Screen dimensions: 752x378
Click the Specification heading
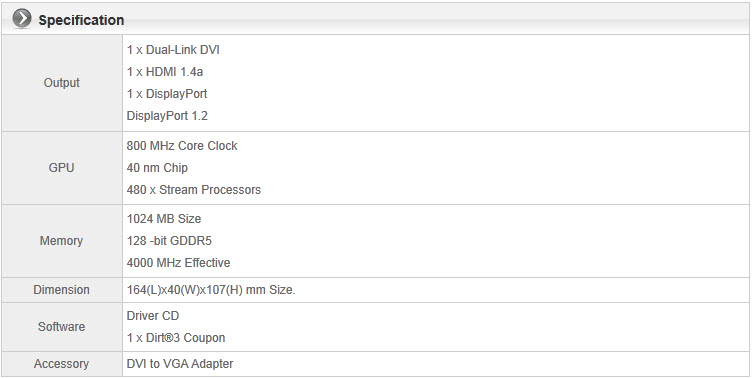pos(81,20)
